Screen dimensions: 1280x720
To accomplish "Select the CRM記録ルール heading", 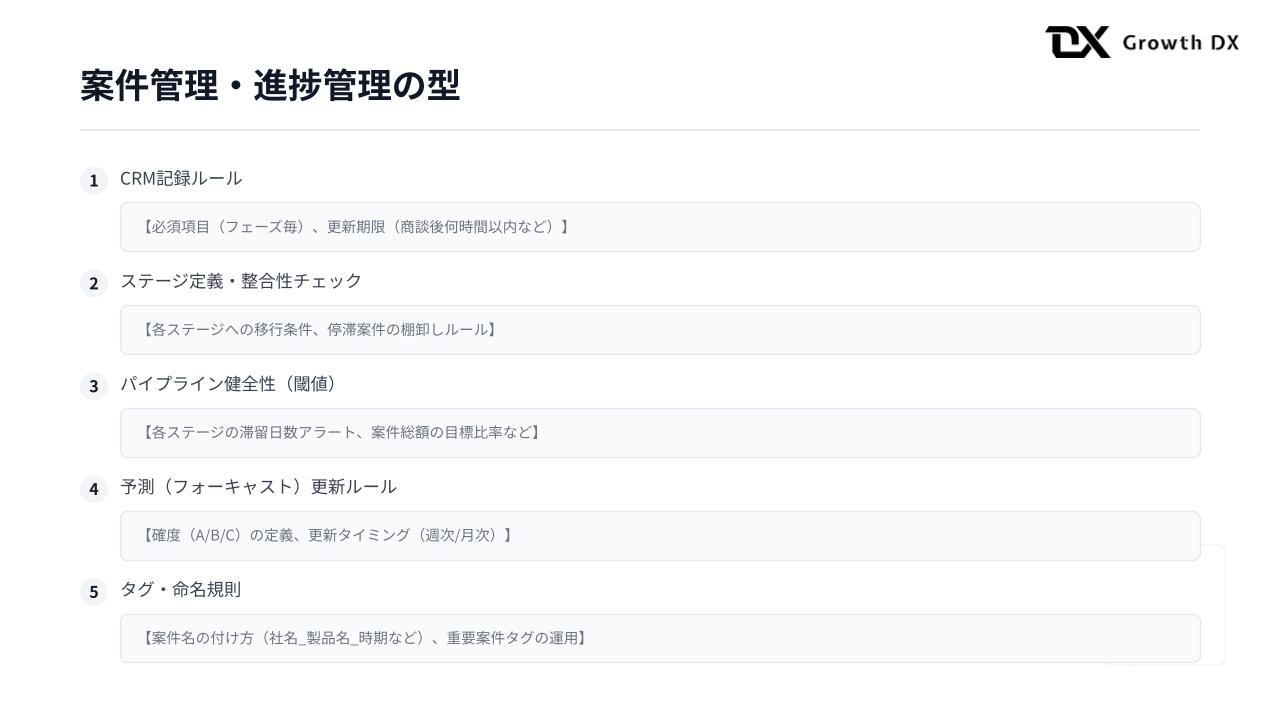I will click(181, 178).
